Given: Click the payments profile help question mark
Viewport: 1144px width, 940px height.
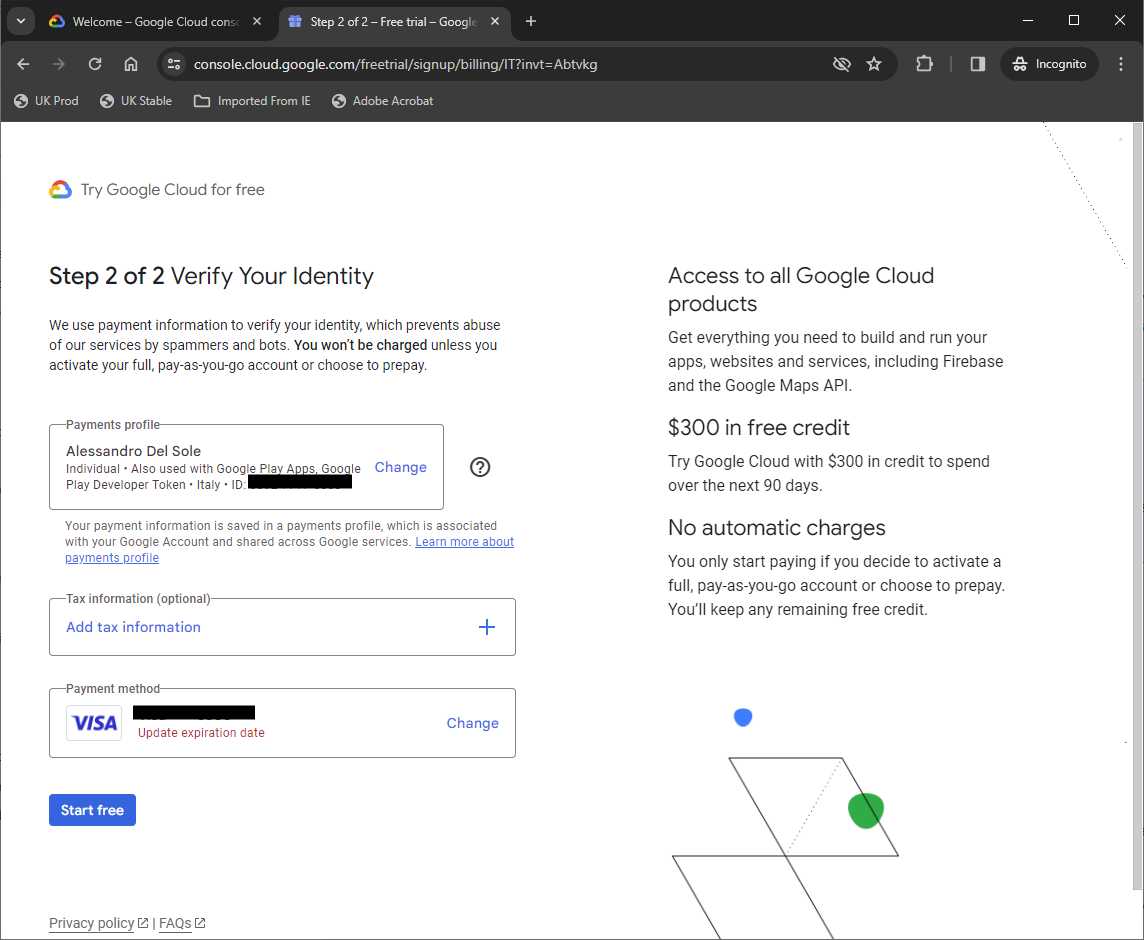Looking at the screenshot, I should coord(480,467).
